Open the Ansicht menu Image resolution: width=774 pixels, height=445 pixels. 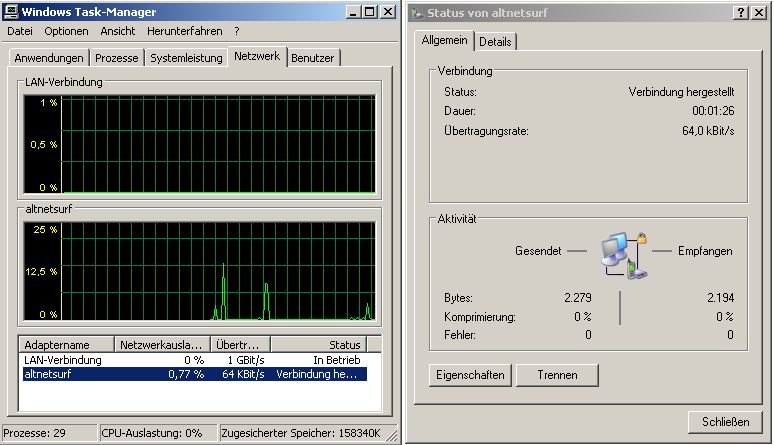118,31
